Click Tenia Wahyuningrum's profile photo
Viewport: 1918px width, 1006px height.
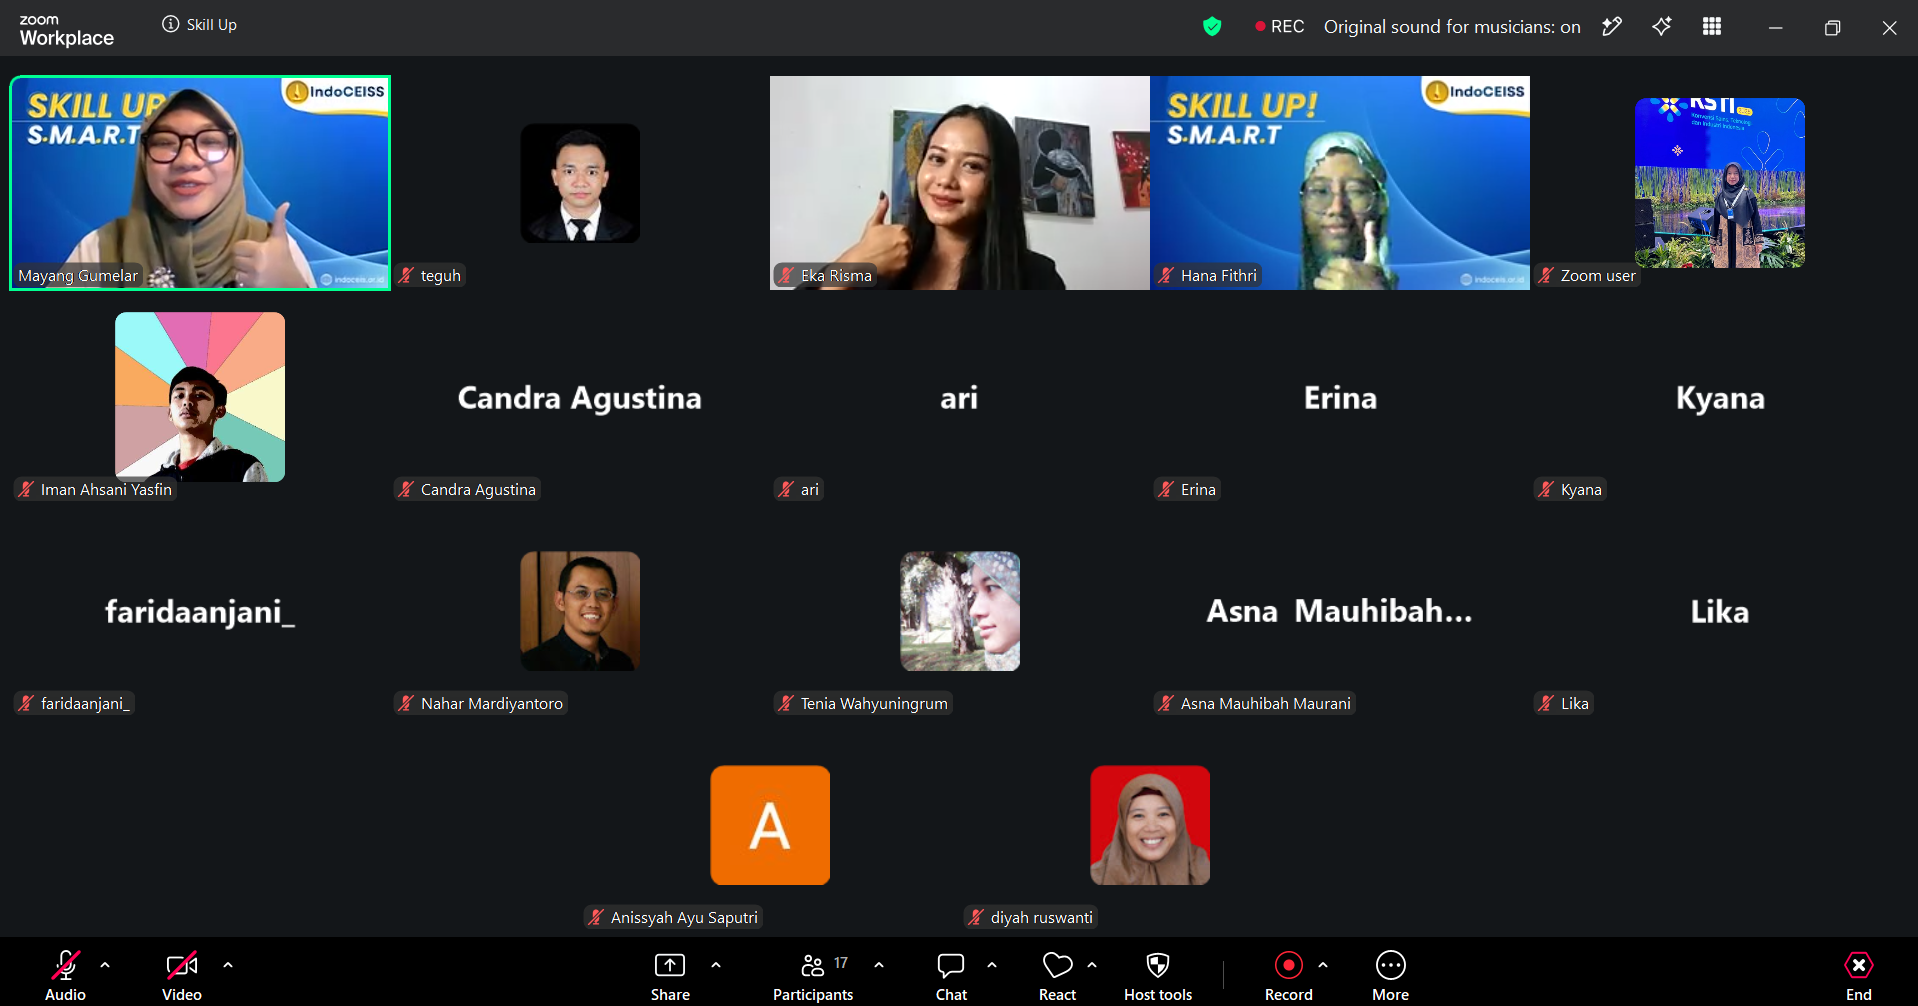click(960, 611)
